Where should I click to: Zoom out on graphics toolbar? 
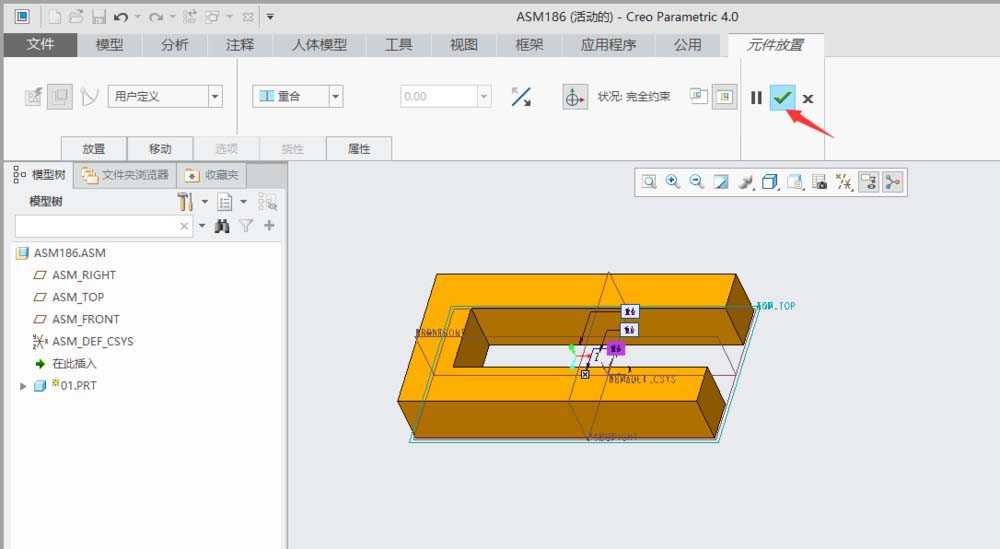pos(697,182)
